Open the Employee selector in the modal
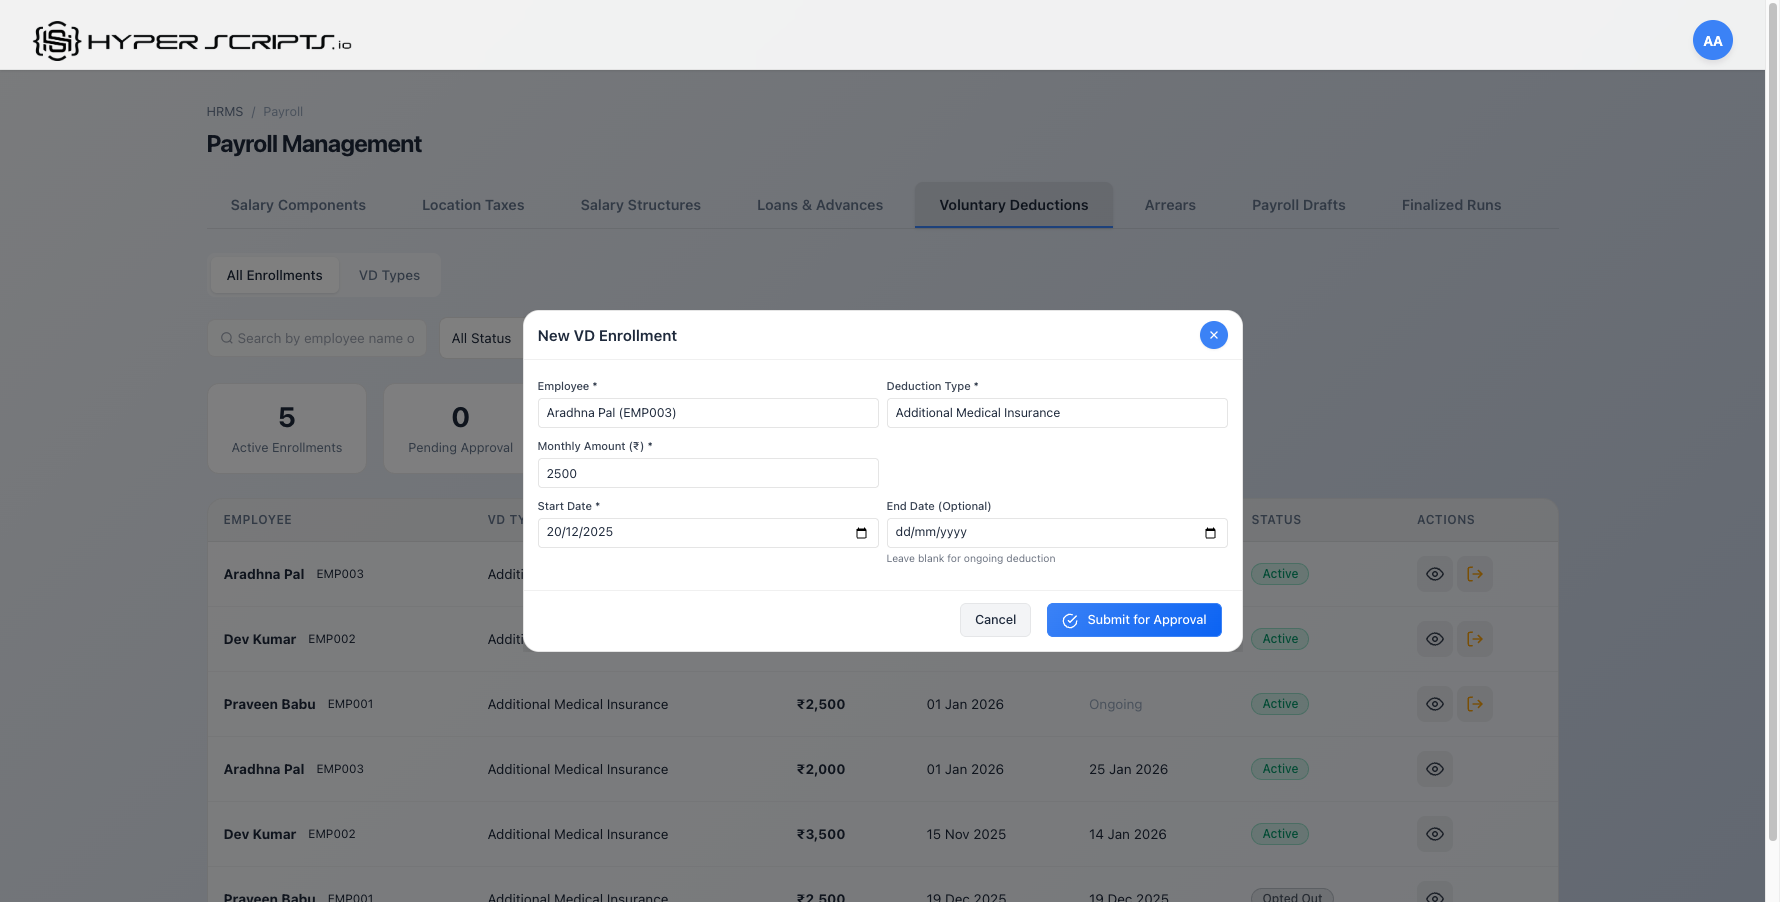1780x902 pixels. tap(707, 412)
